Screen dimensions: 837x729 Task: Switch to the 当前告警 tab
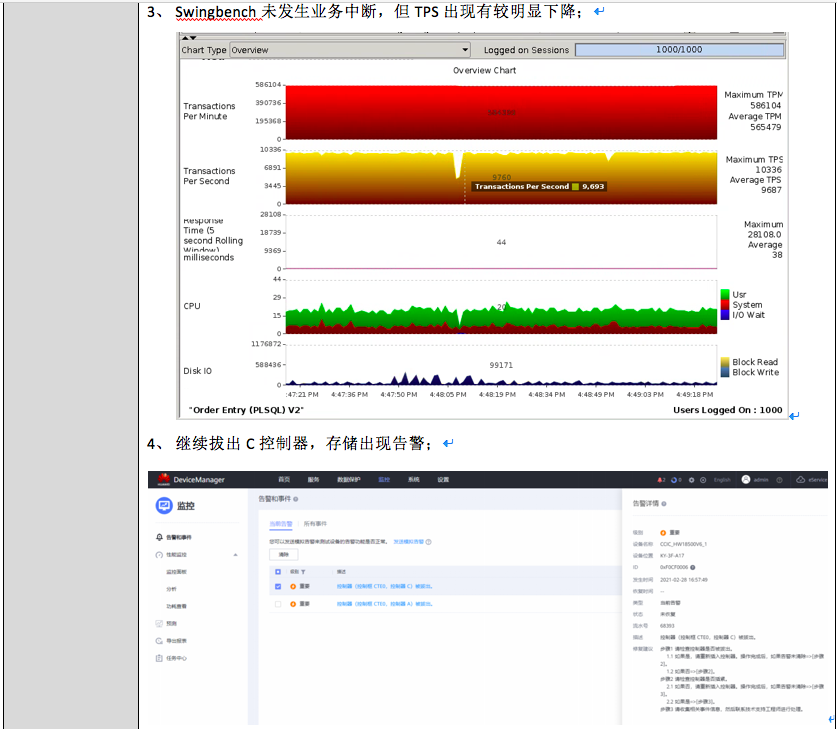(281, 524)
